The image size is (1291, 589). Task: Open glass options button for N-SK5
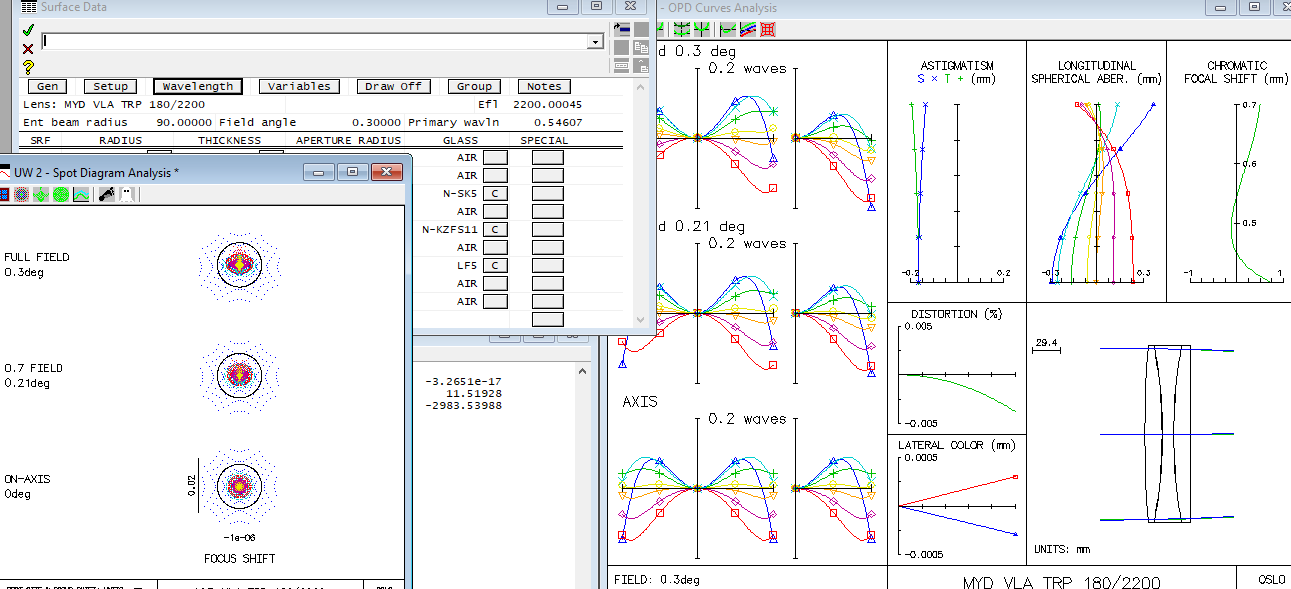[495, 193]
